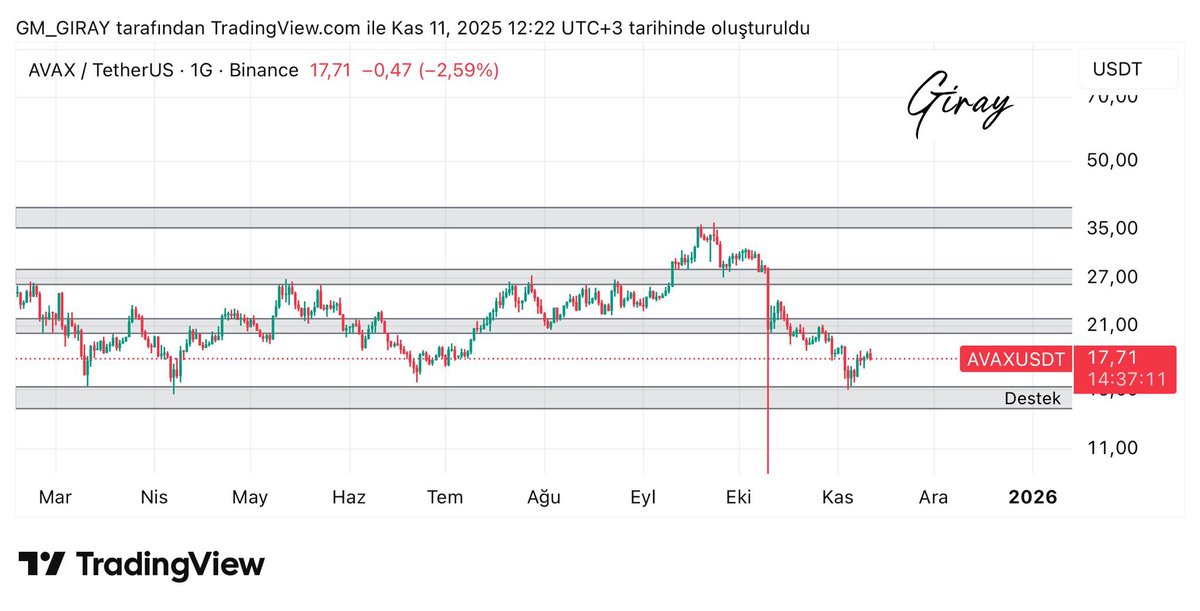Click the 11,00 price axis label
The height and width of the screenshot is (611, 1200).
[1113, 447]
